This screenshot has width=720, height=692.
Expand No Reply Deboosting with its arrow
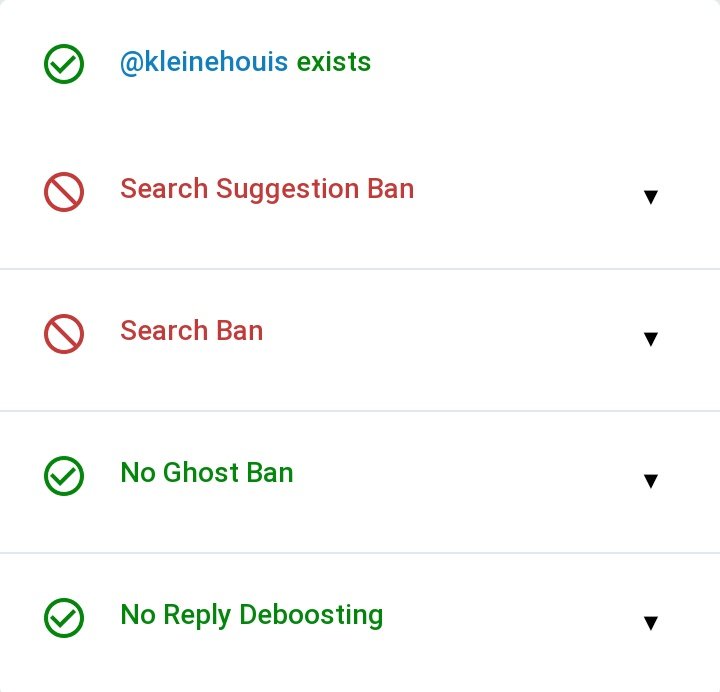tap(650, 623)
